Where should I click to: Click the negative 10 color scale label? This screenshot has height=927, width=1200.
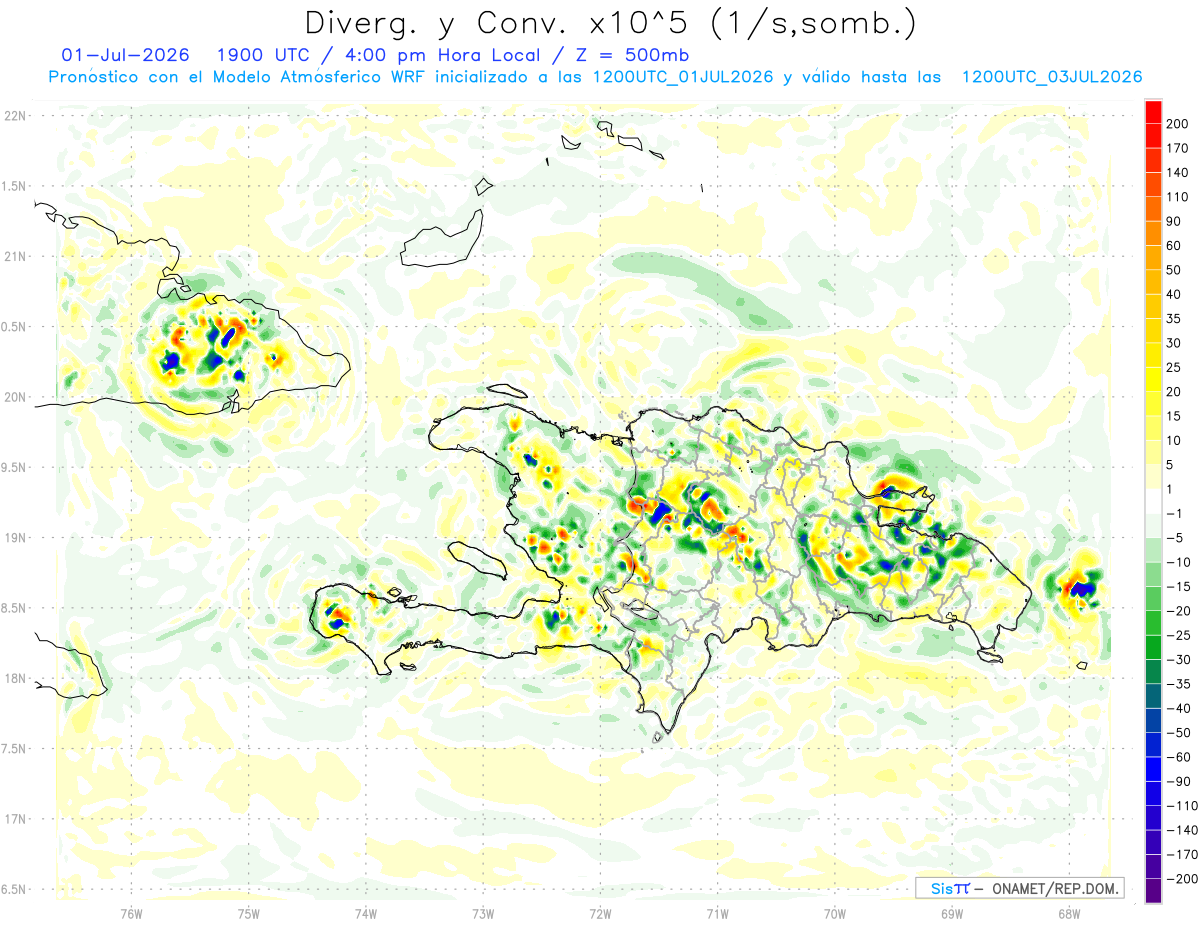tap(1179, 562)
